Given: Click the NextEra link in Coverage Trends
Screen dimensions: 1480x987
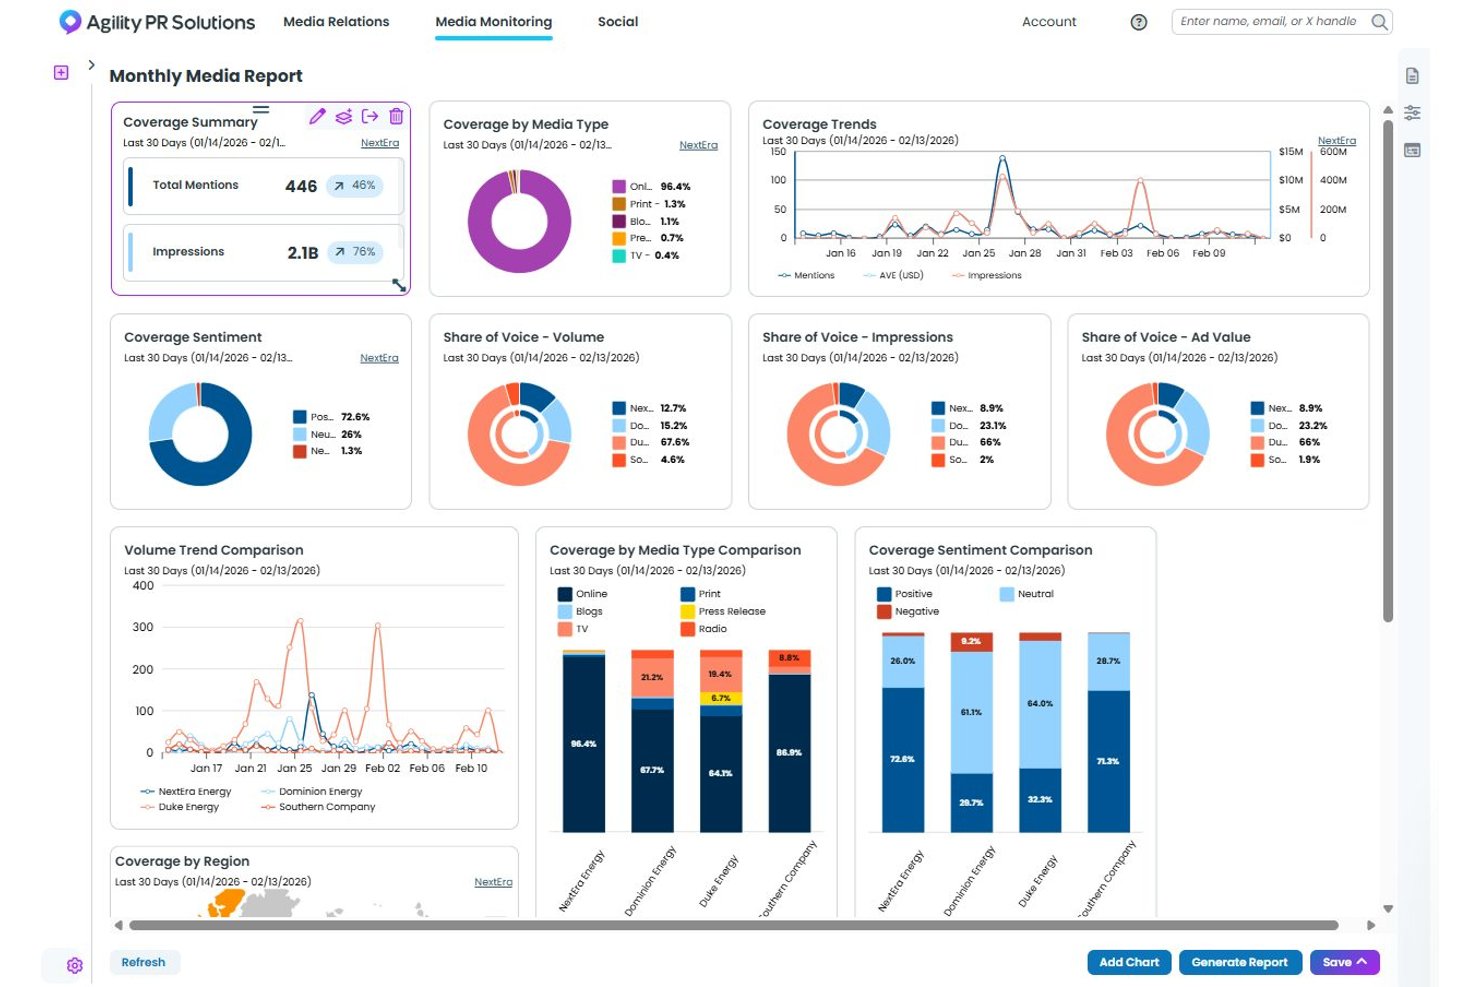Looking at the screenshot, I should tap(1337, 141).
